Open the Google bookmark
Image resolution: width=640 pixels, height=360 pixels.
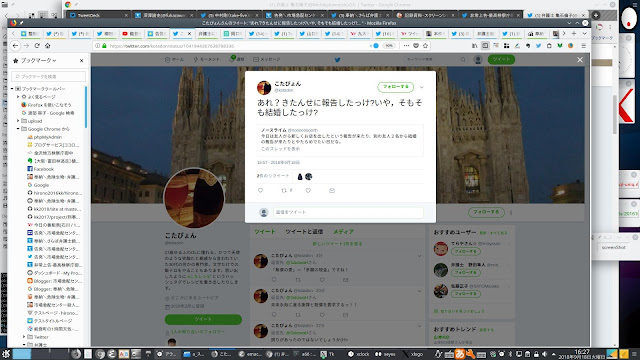[x=38, y=185]
